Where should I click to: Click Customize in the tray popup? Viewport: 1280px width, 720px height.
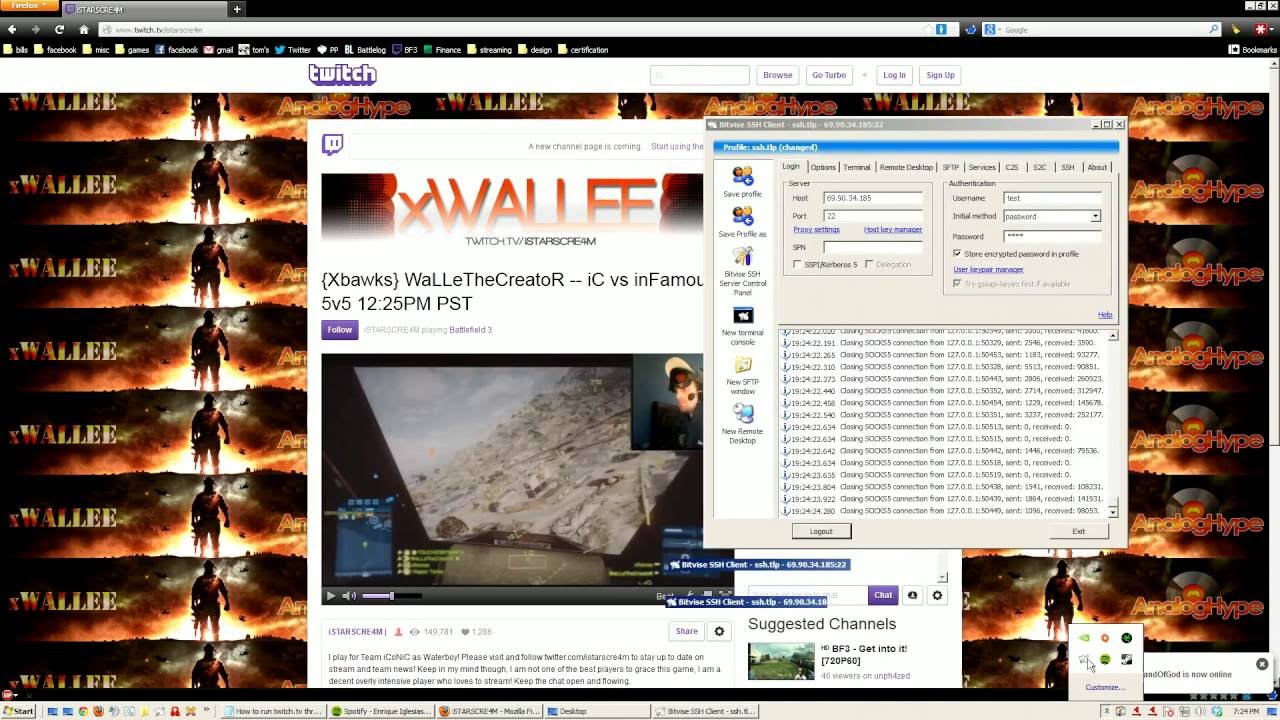(1105, 687)
